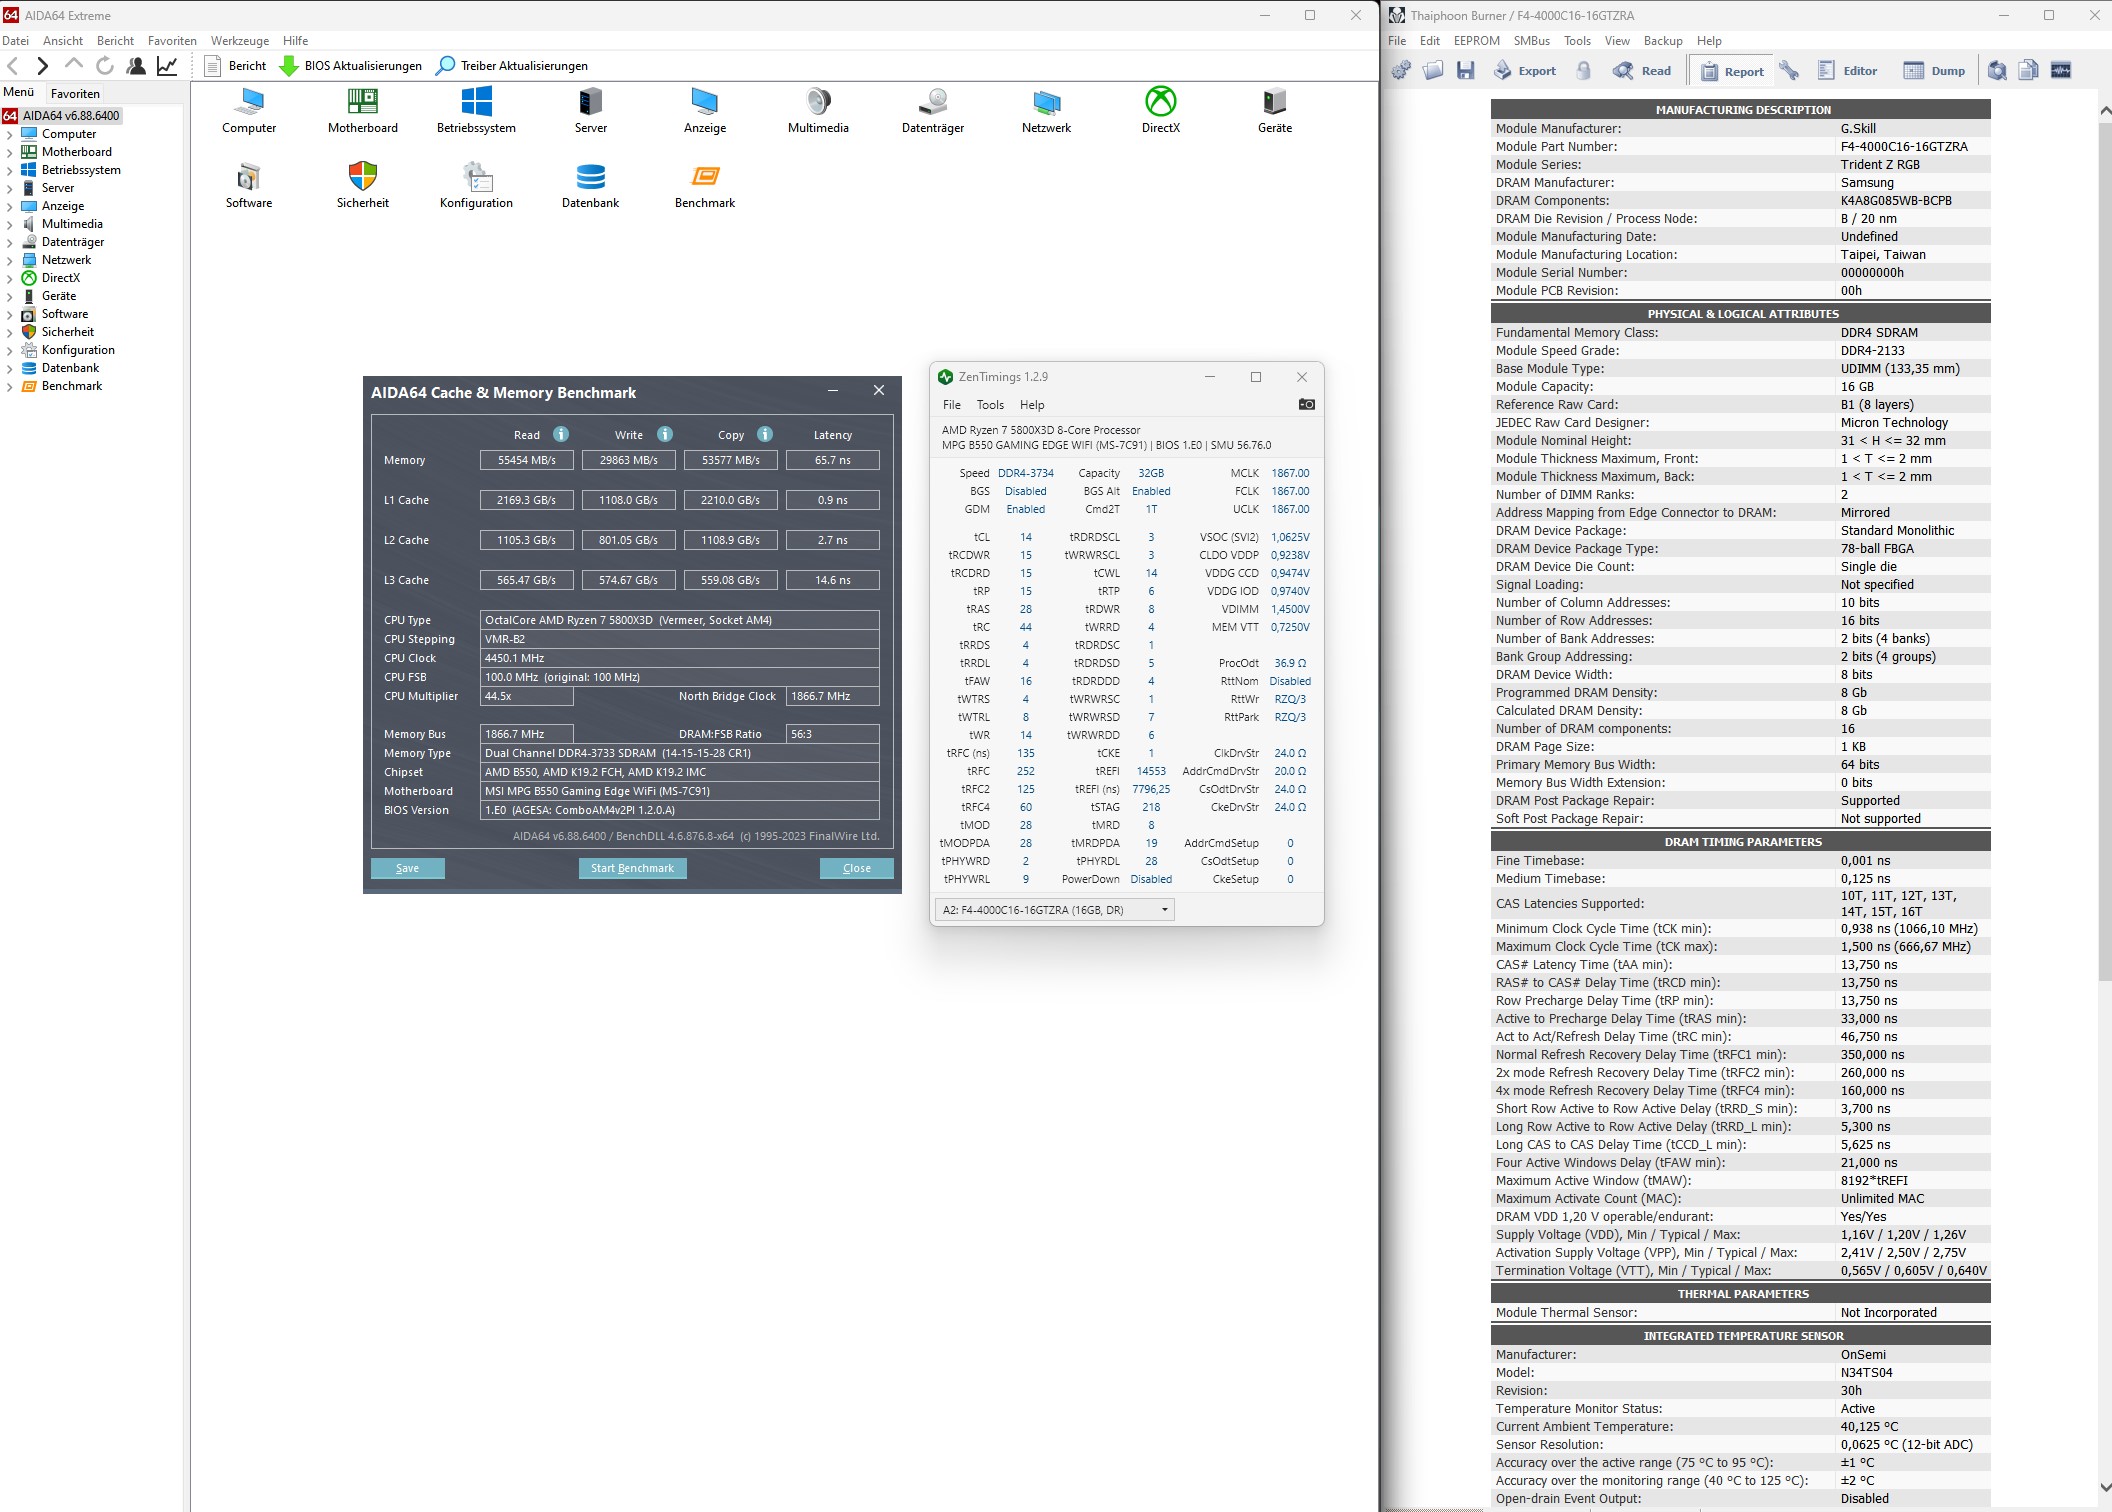
Task: Click the wrench icon next to Report
Action: tap(1789, 70)
